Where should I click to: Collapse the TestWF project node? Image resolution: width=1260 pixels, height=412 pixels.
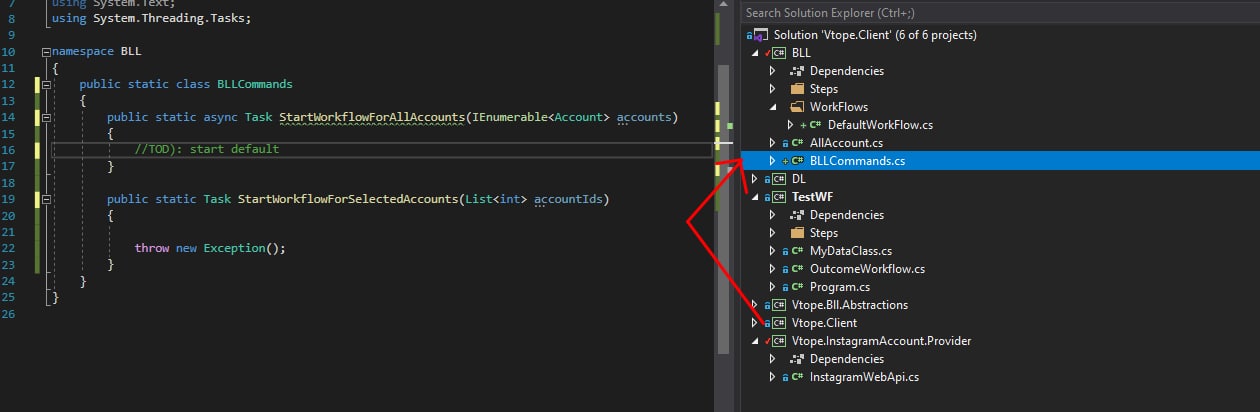pyautogui.click(x=755, y=197)
